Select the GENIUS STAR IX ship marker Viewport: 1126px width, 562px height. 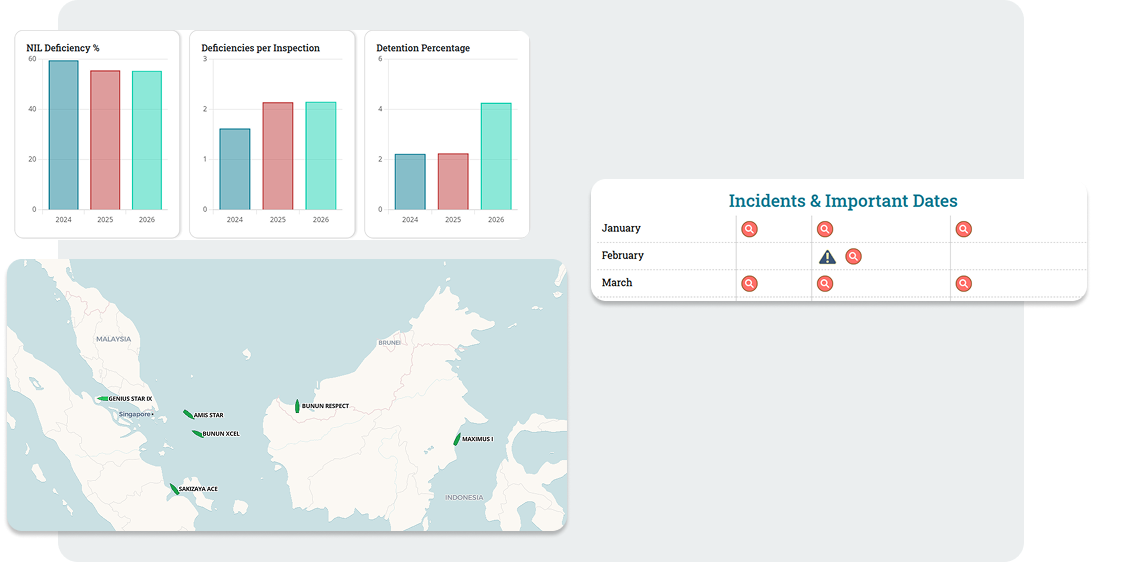point(102,399)
